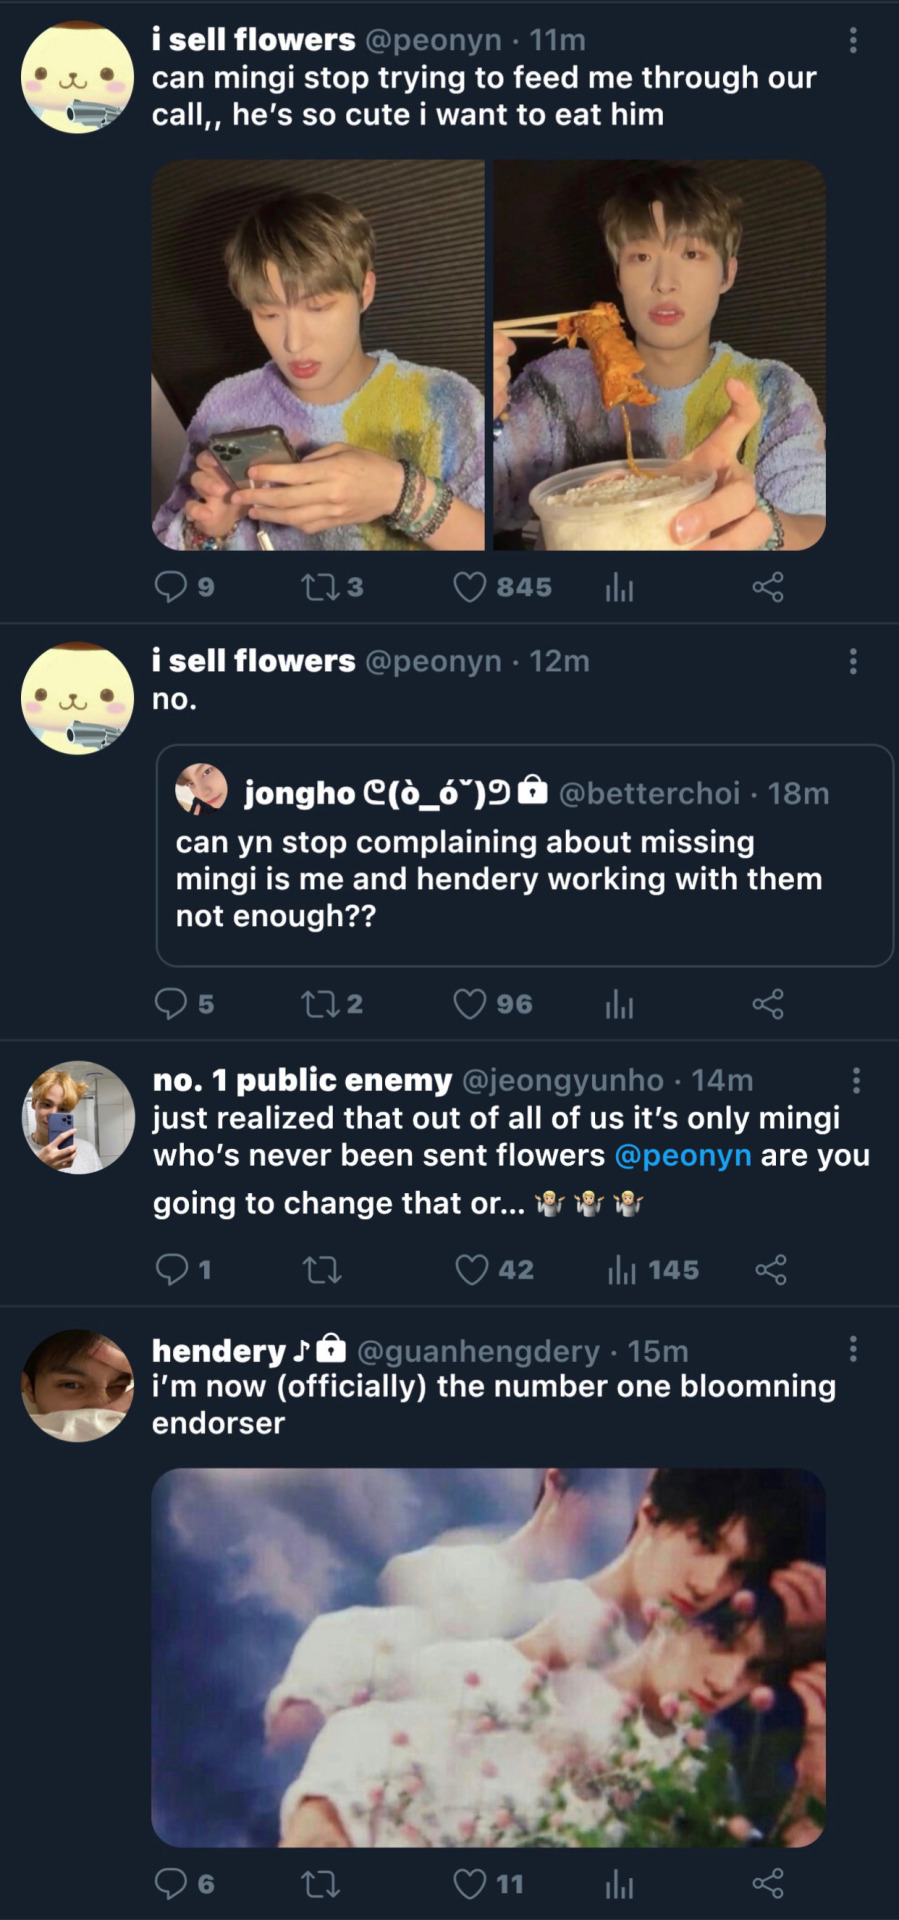Open hendery's profile avatar
Viewport: 899px width, 1920px height.
[x=78, y=1386]
